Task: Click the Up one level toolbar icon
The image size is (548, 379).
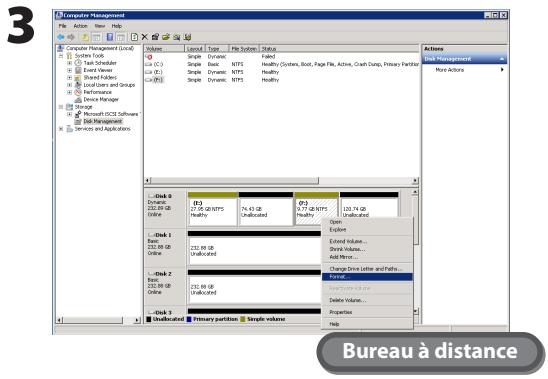Action: (x=85, y=37)
